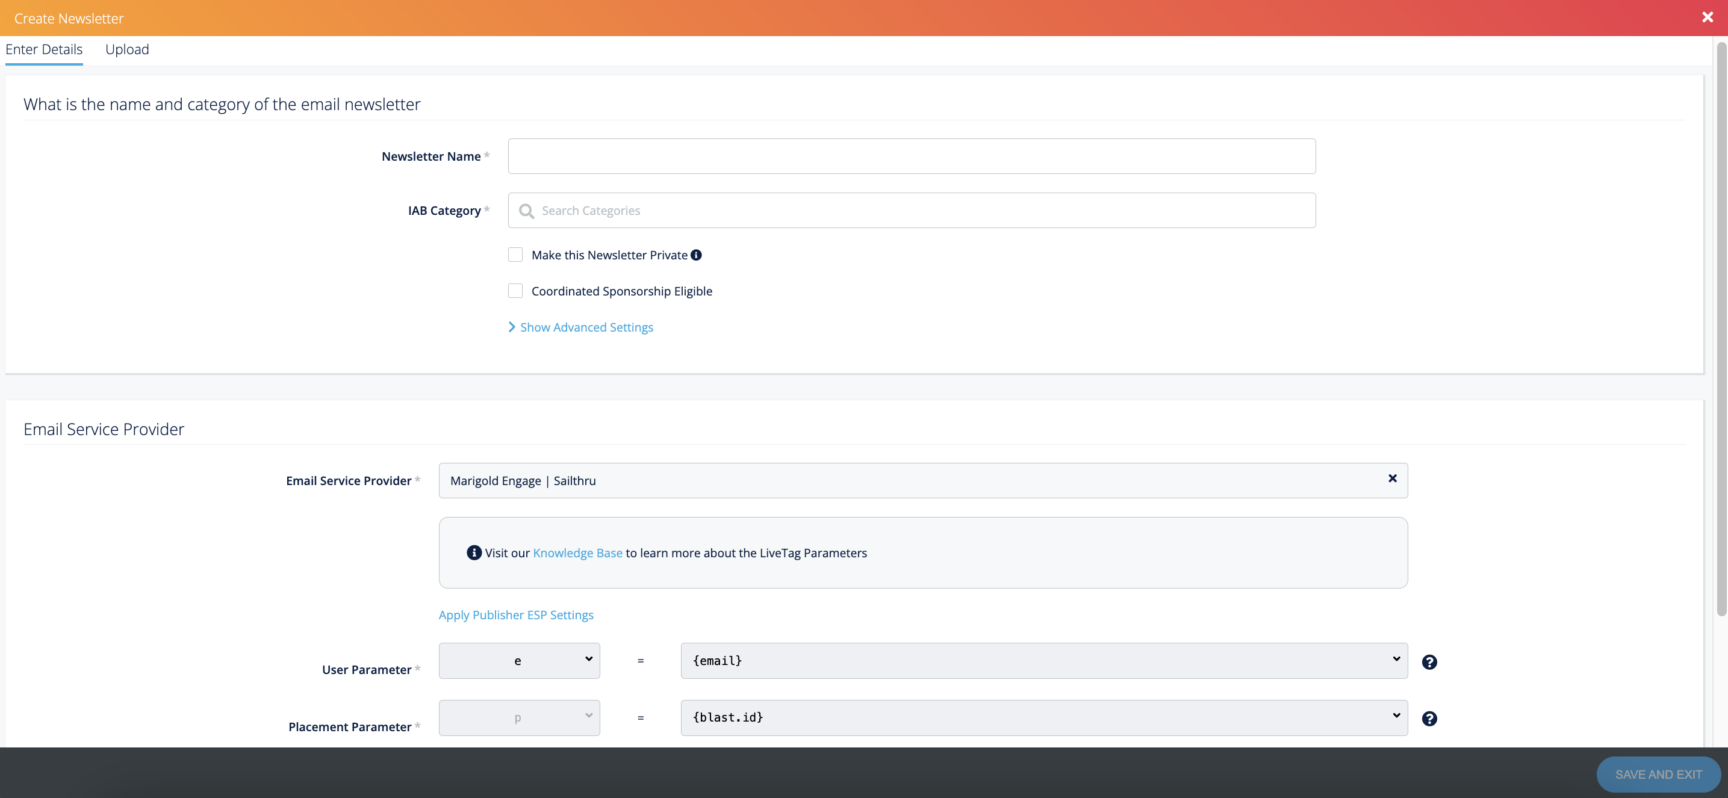Clear the selected Email Service Provider with X
This screenshot has height=798, width=1728.
coord(1392,479)
